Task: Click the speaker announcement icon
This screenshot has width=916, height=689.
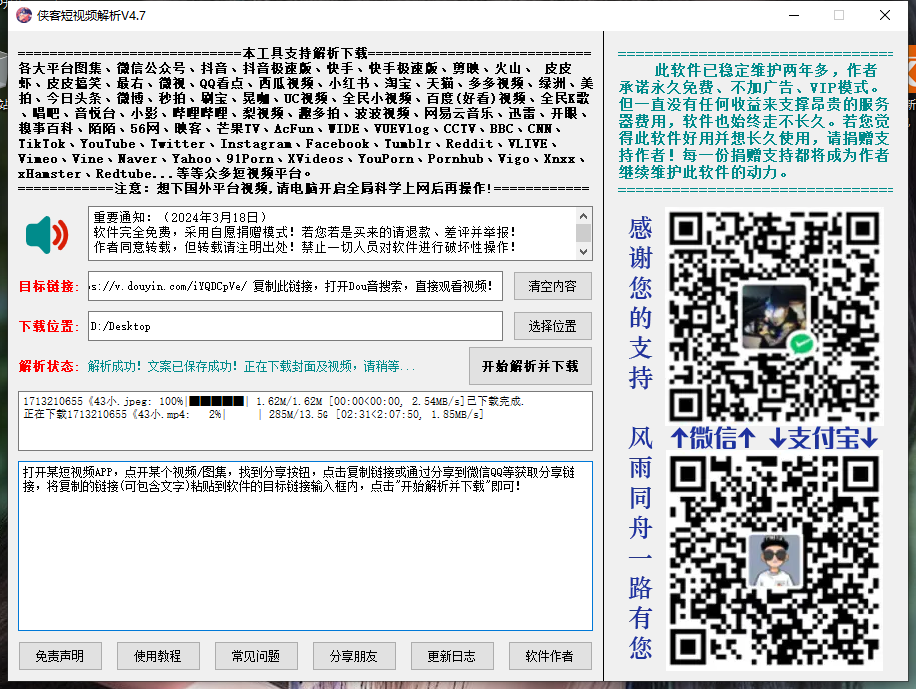Action: click(x=47, y=235)
